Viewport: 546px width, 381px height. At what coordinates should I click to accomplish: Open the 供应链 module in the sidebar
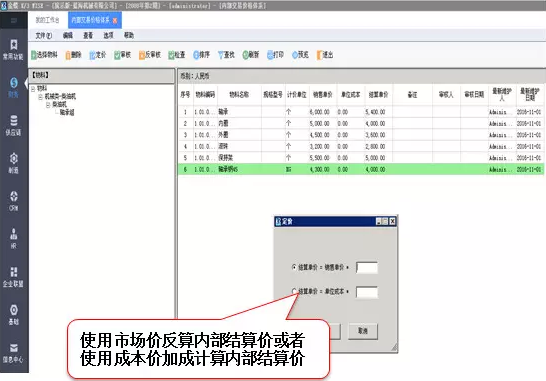pos(13,125)
